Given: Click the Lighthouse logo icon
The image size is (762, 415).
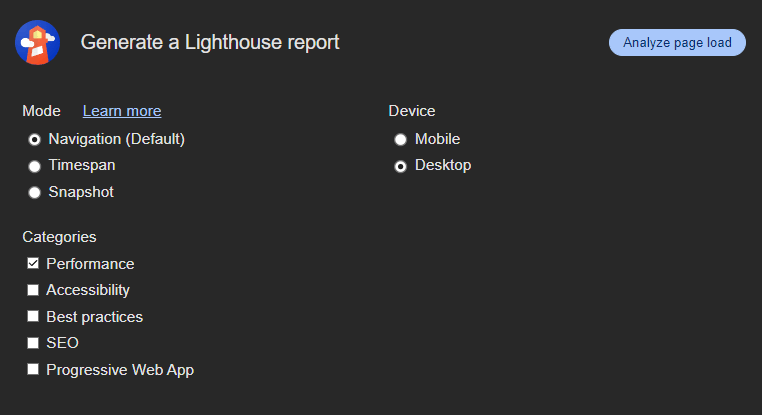Looking at the screenshot, I should coord(37,42).
